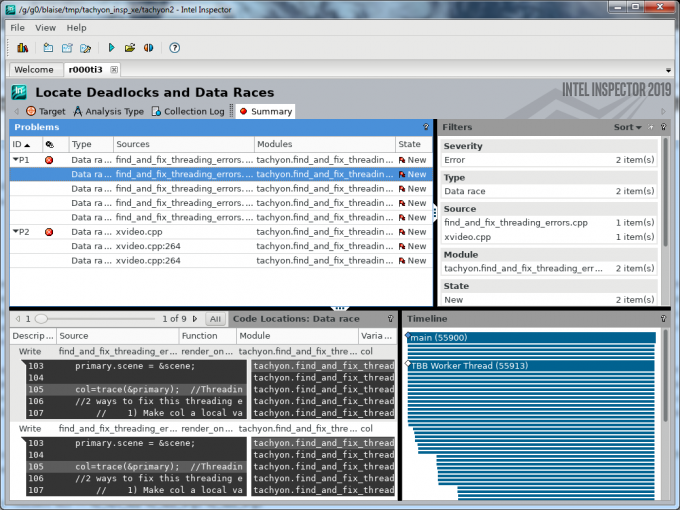
Task: Select main (55900) thread in Timeline
Action: [531, 338]
